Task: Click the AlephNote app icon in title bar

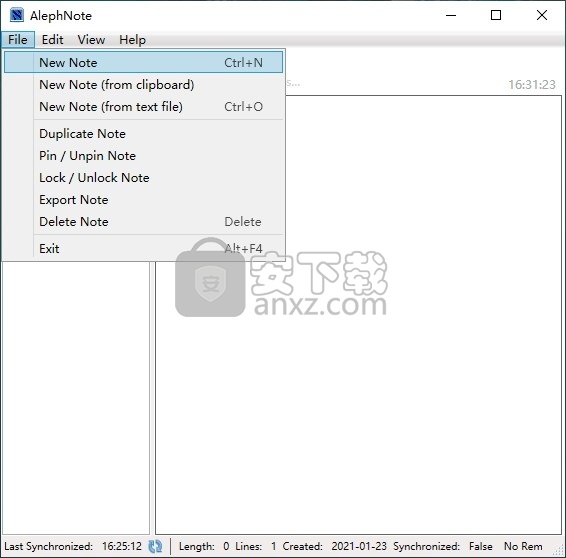Action: 17,15
